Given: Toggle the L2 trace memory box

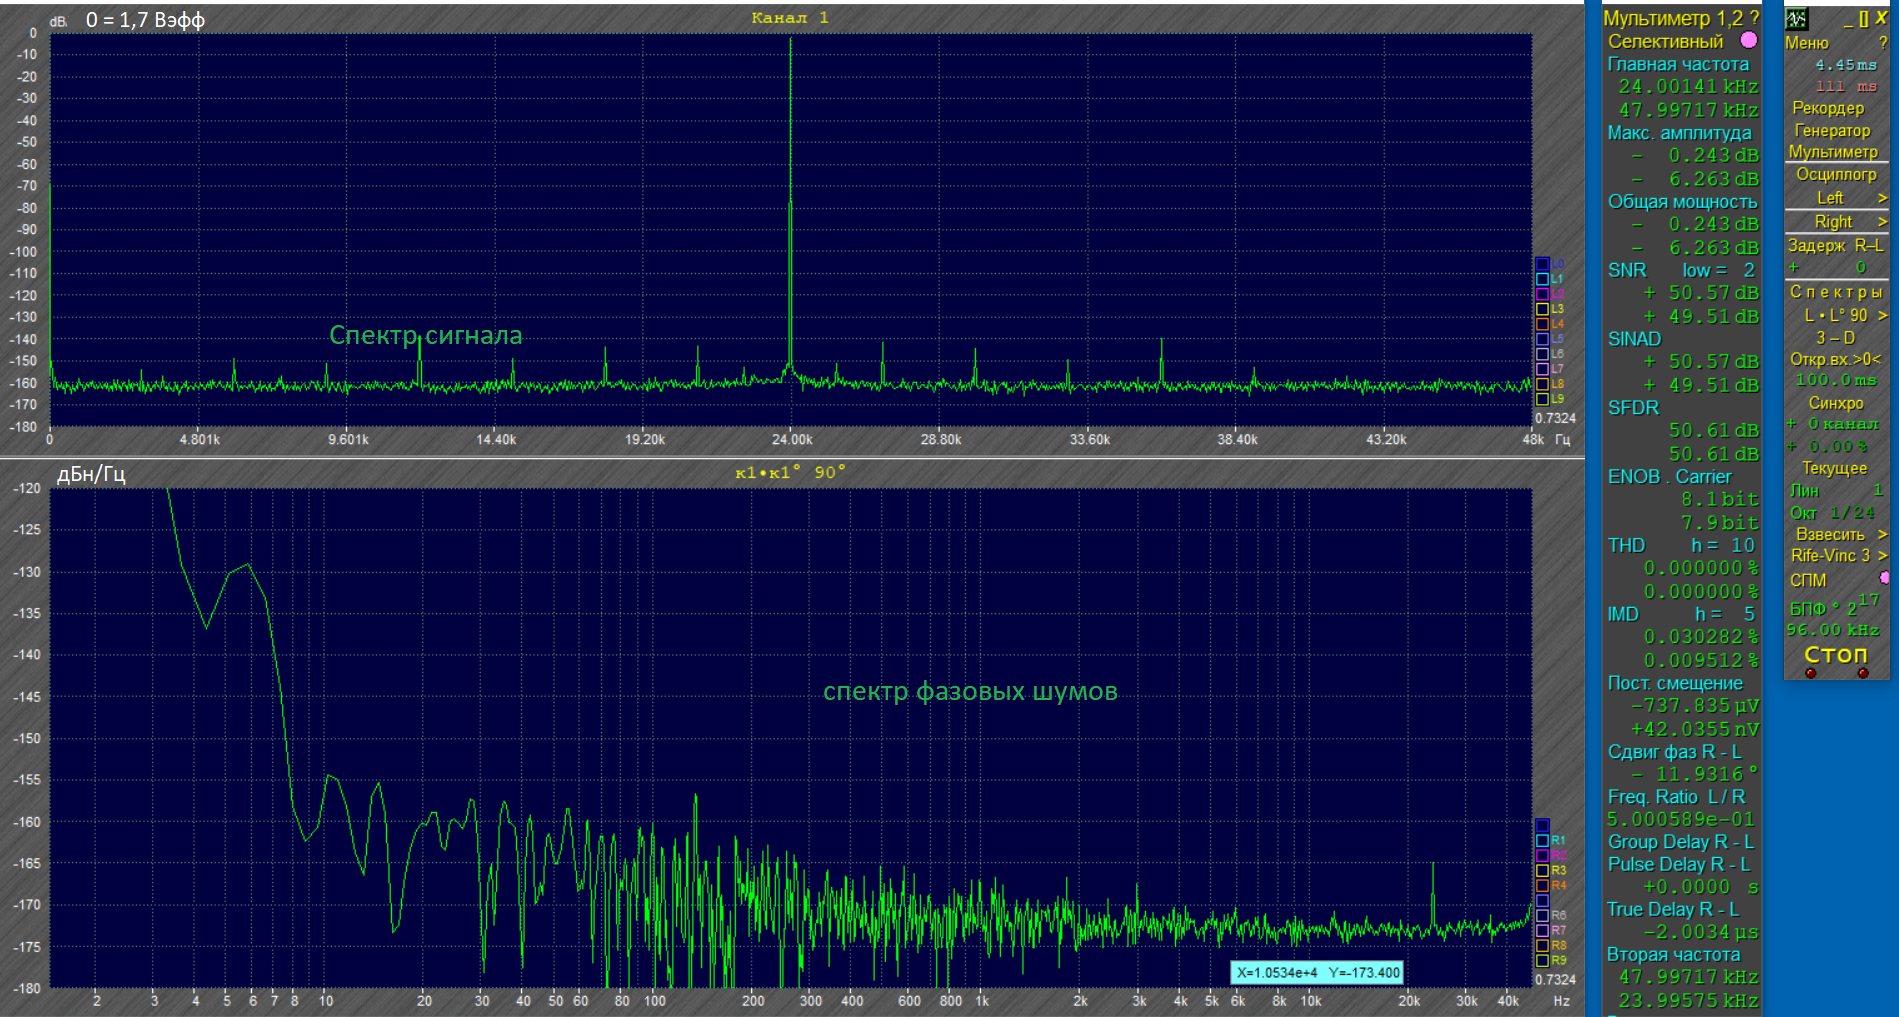Looking at the screenshot, I should click(x=1542, y=294).
